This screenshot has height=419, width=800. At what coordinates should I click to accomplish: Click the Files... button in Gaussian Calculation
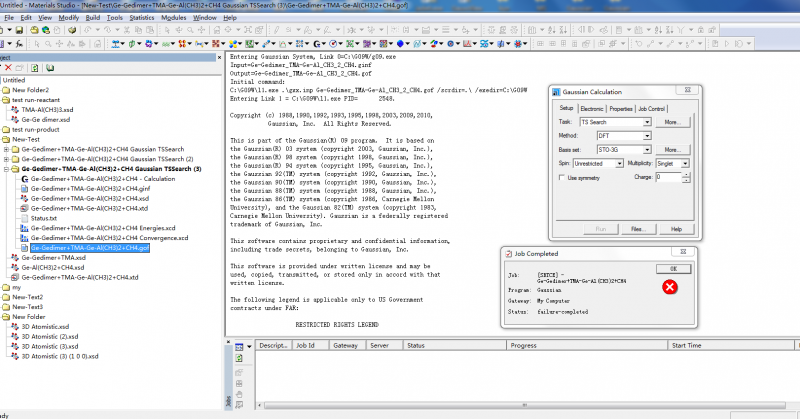pos(638,229)
